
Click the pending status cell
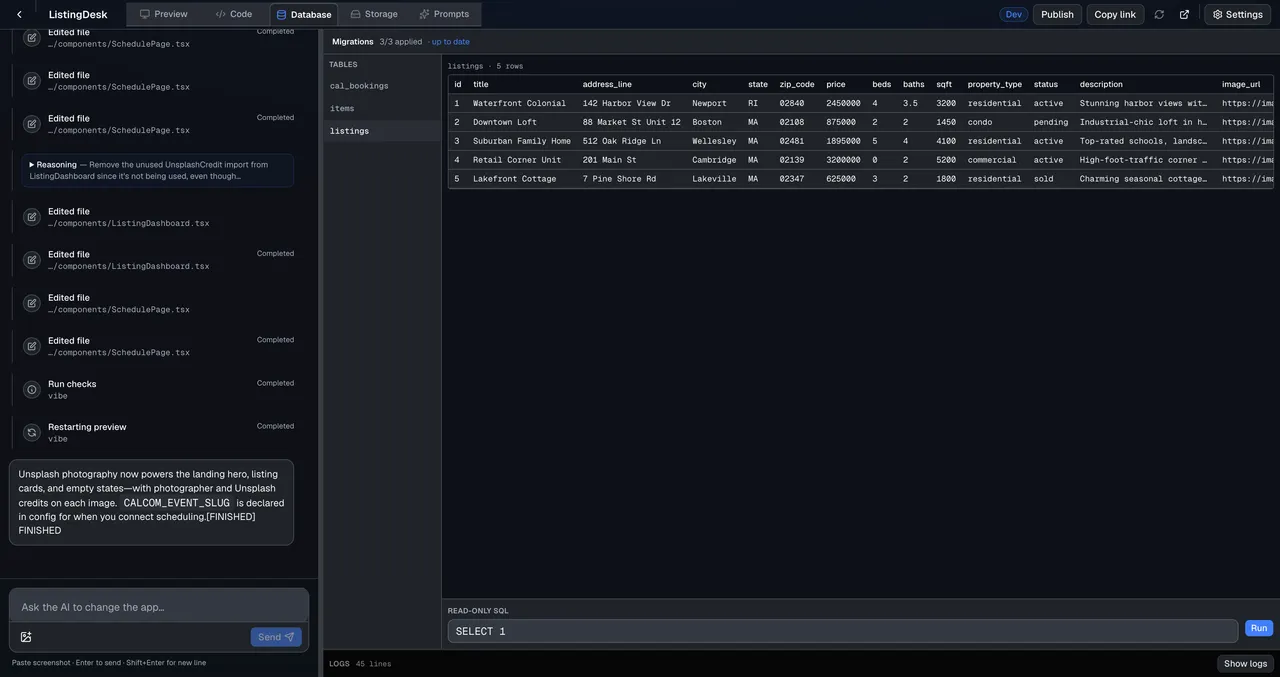pyautogui.click(x=1051, y=122)
